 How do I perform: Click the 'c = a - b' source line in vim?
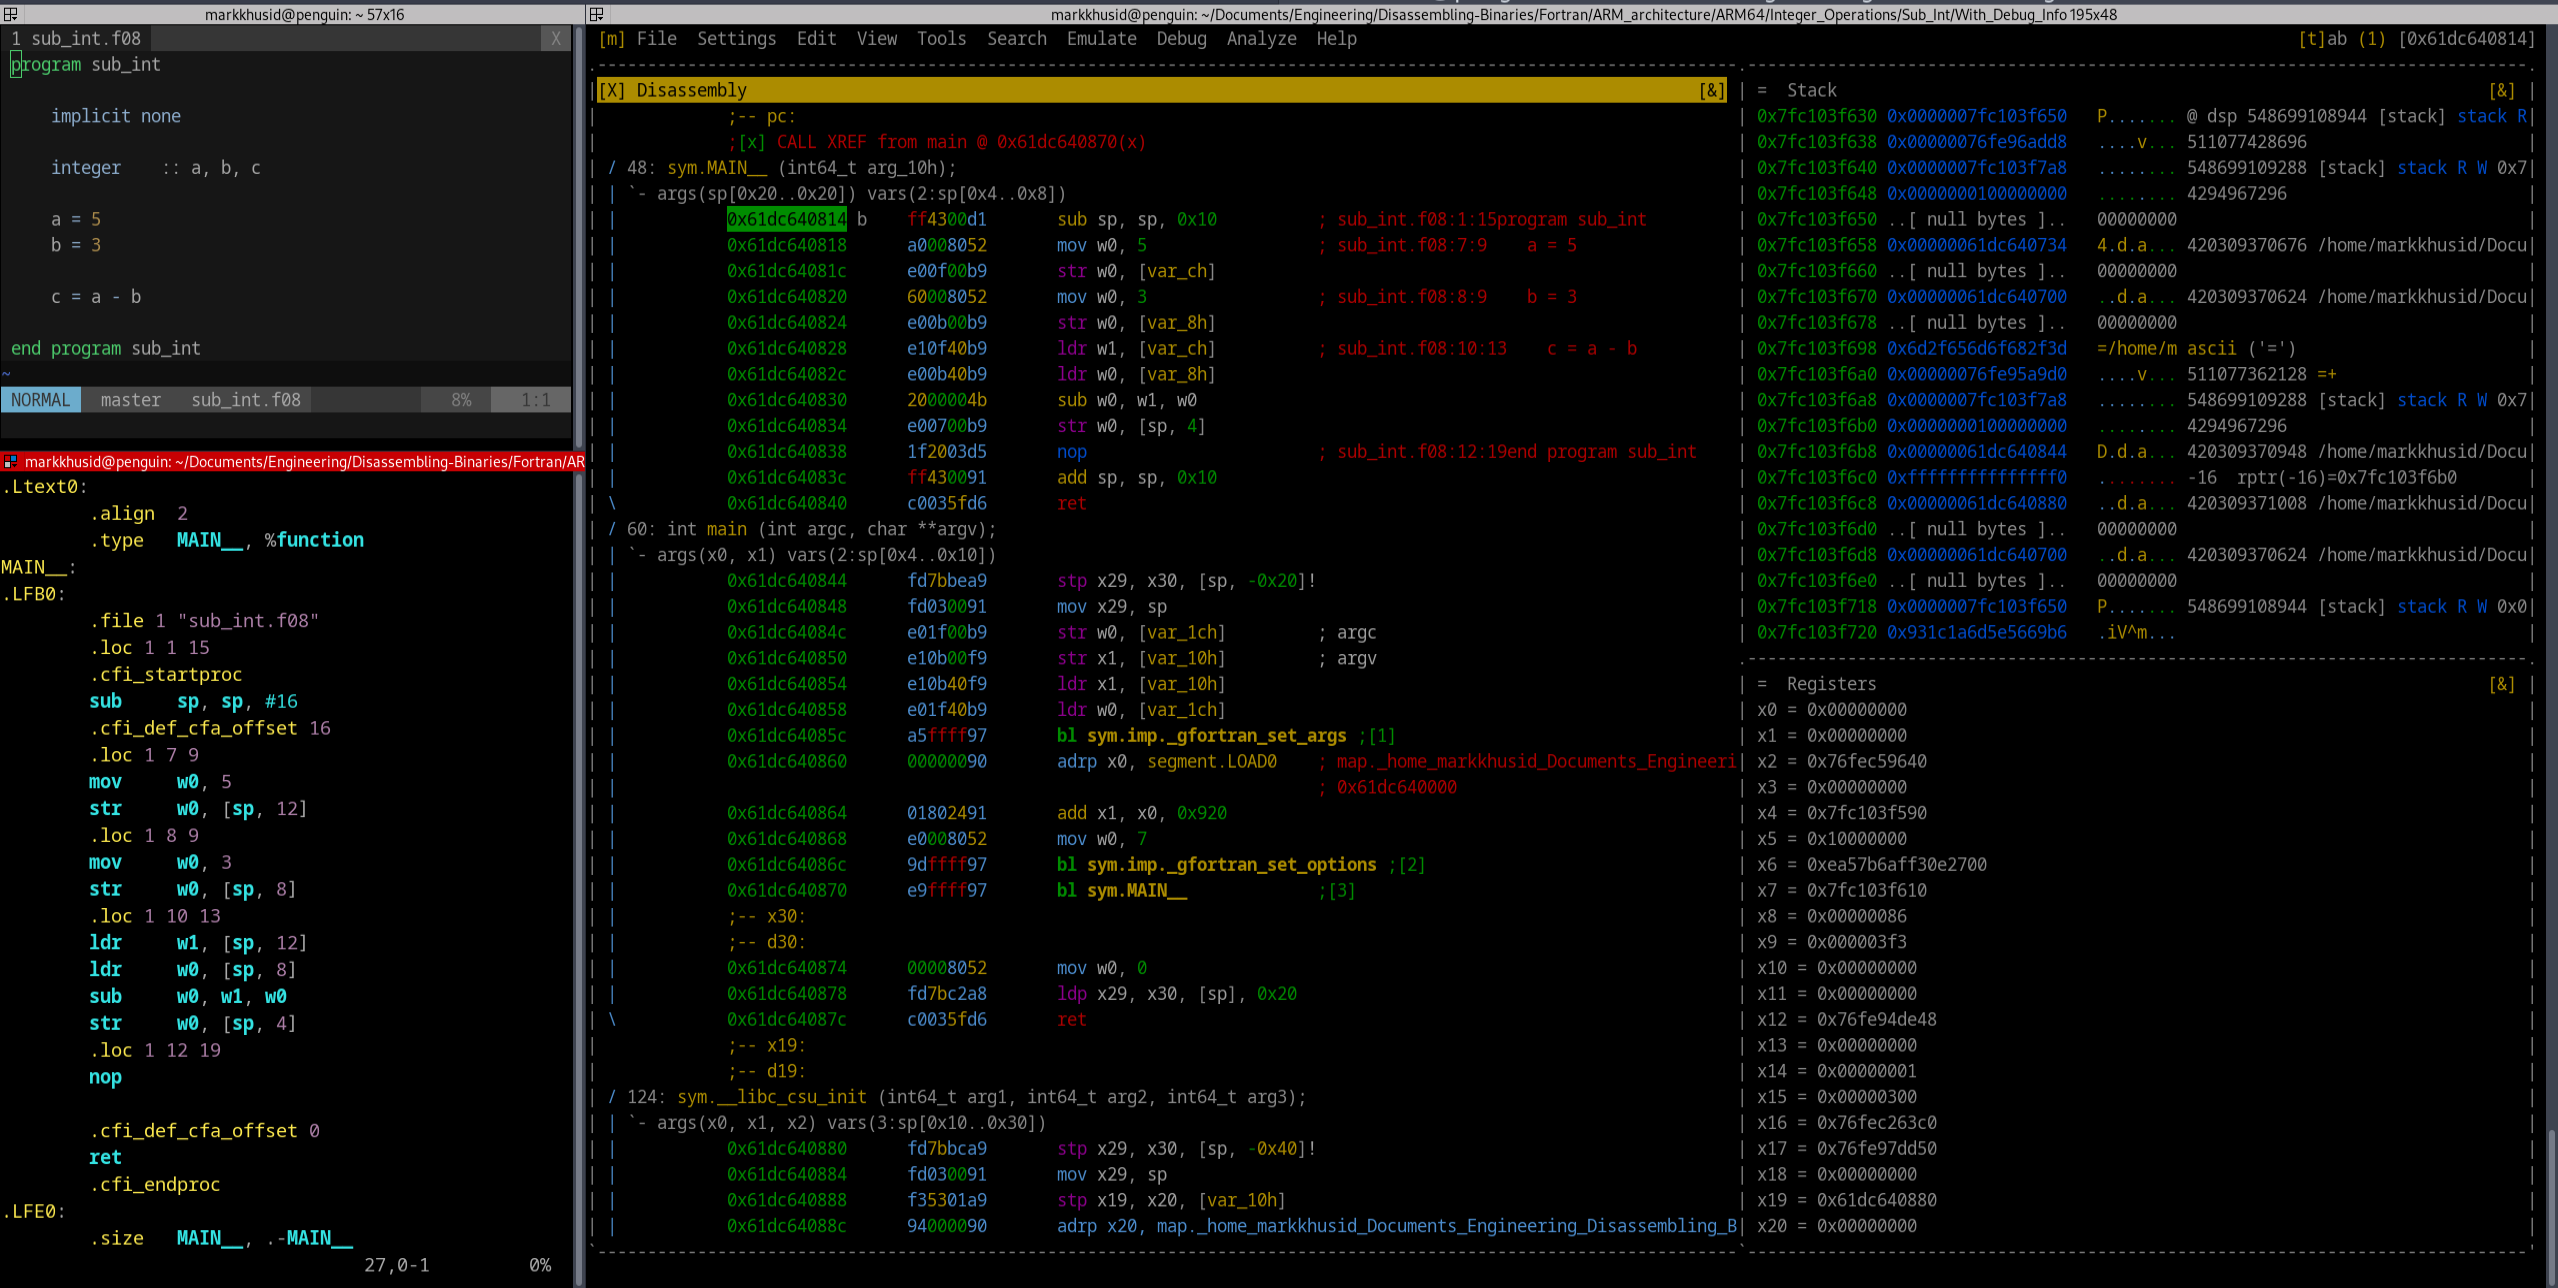pyautogui.click(x=96, y=297)
